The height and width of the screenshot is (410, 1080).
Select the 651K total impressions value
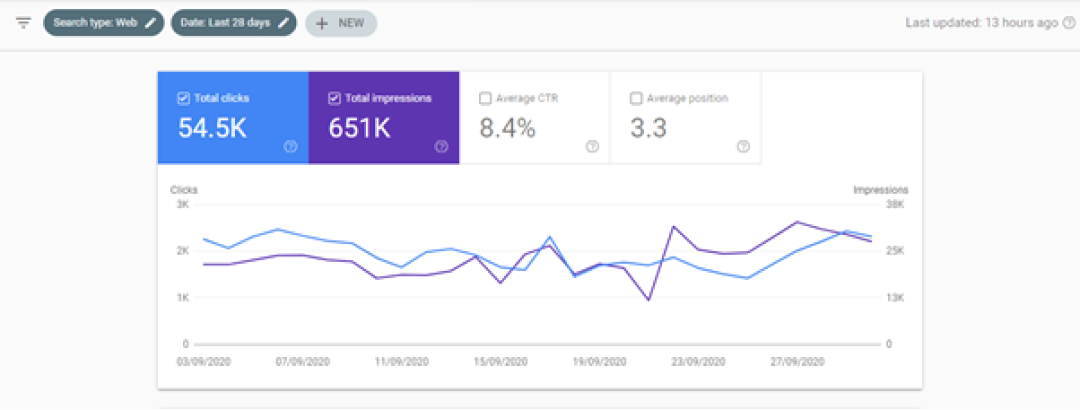[360, 128]
